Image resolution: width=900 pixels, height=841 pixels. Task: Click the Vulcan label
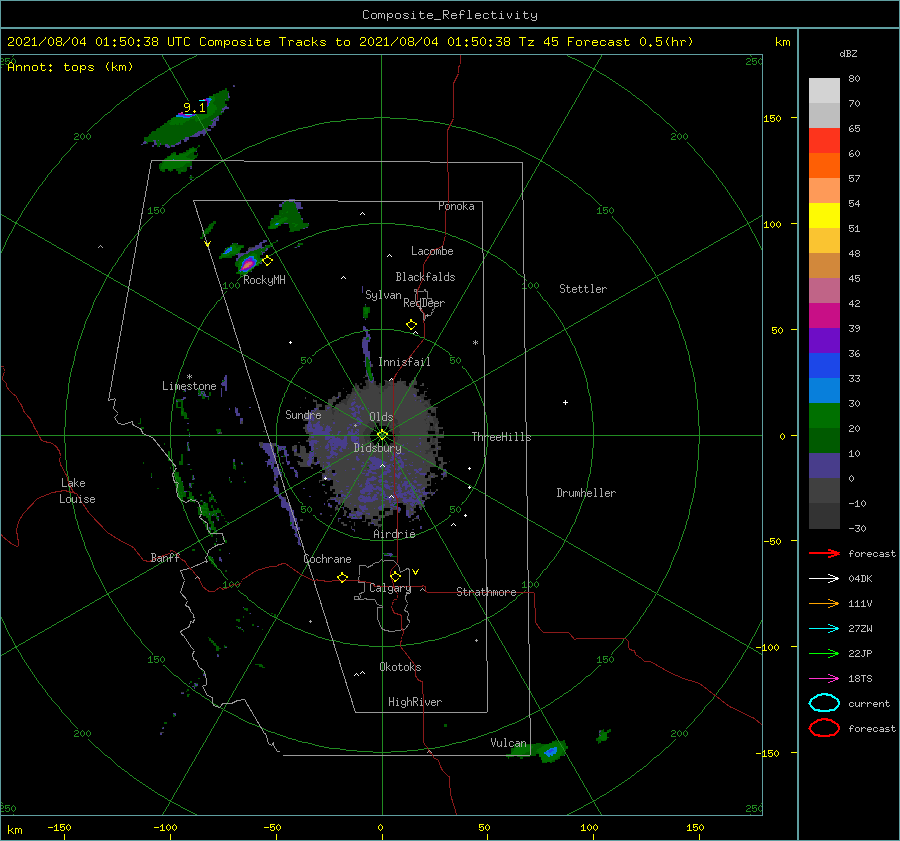point(509,743)
